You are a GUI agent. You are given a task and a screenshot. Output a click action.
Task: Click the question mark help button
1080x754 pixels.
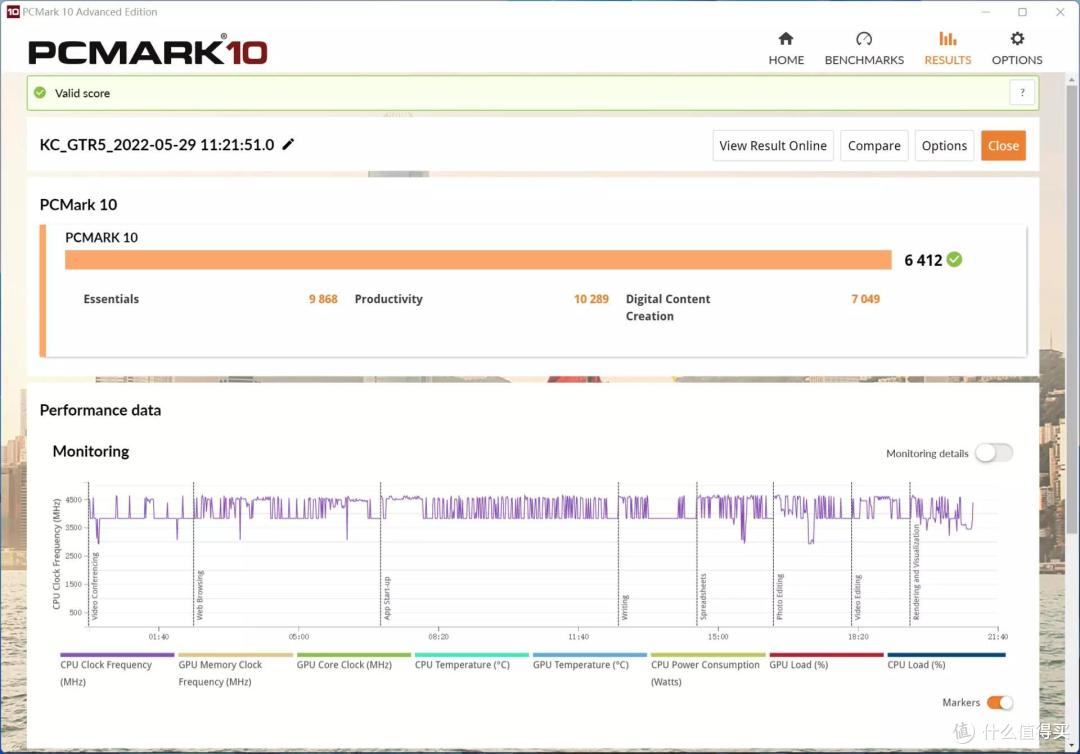click(1022, 92)
